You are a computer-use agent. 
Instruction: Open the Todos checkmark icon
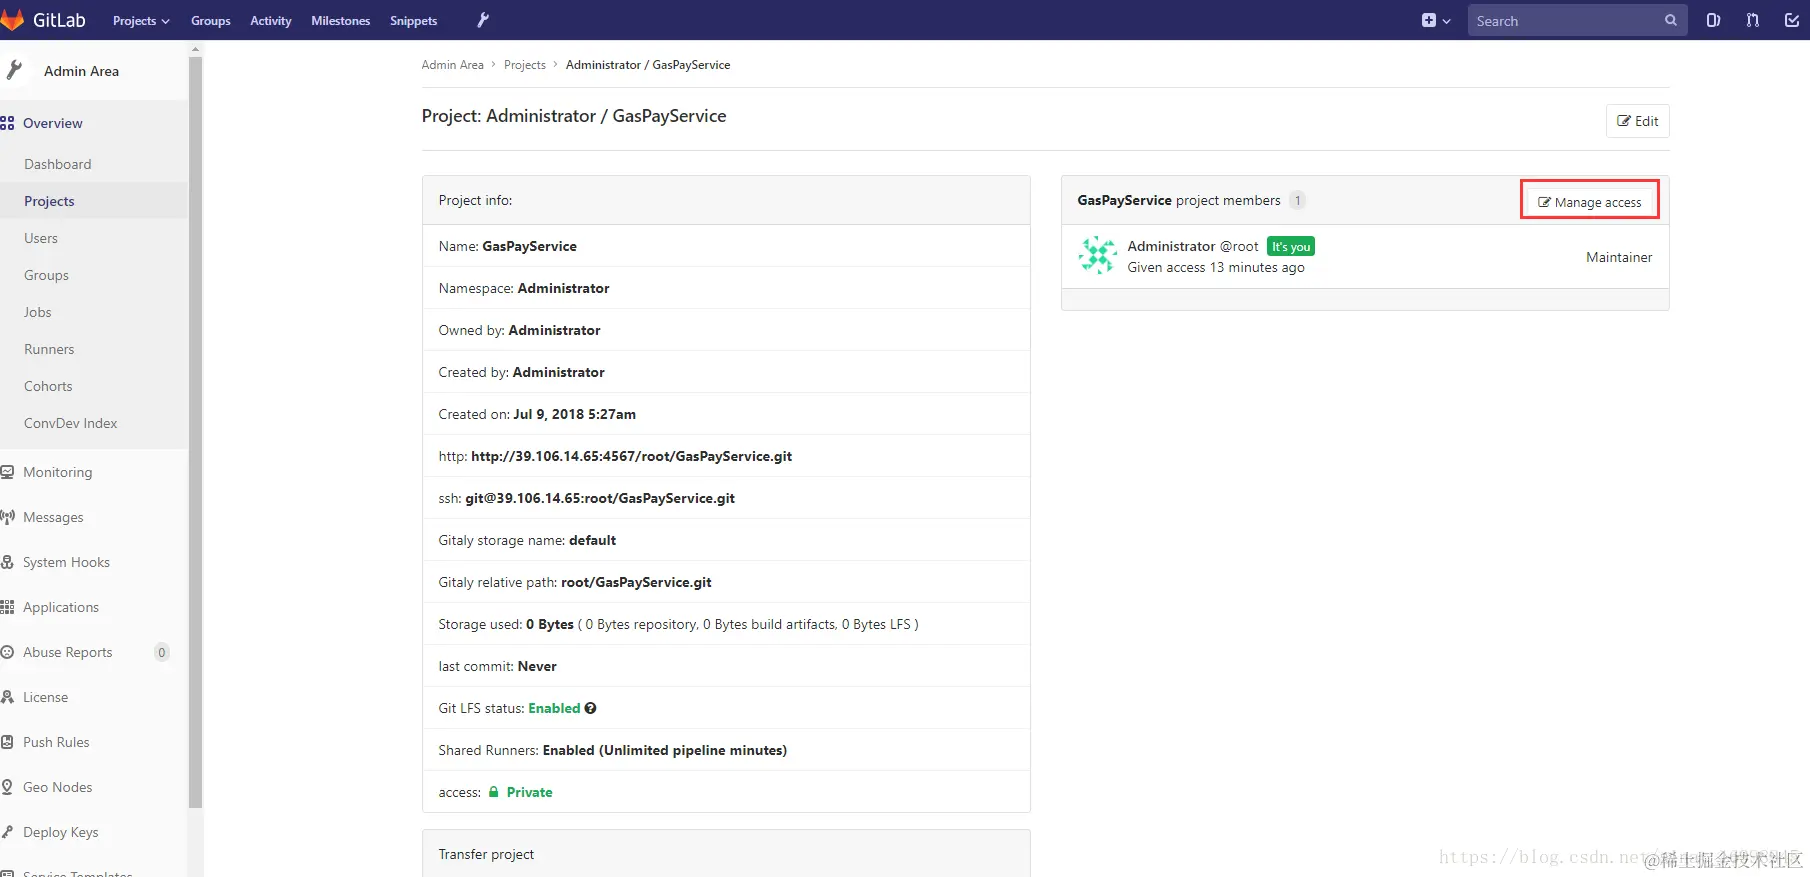click(1792, 20)
